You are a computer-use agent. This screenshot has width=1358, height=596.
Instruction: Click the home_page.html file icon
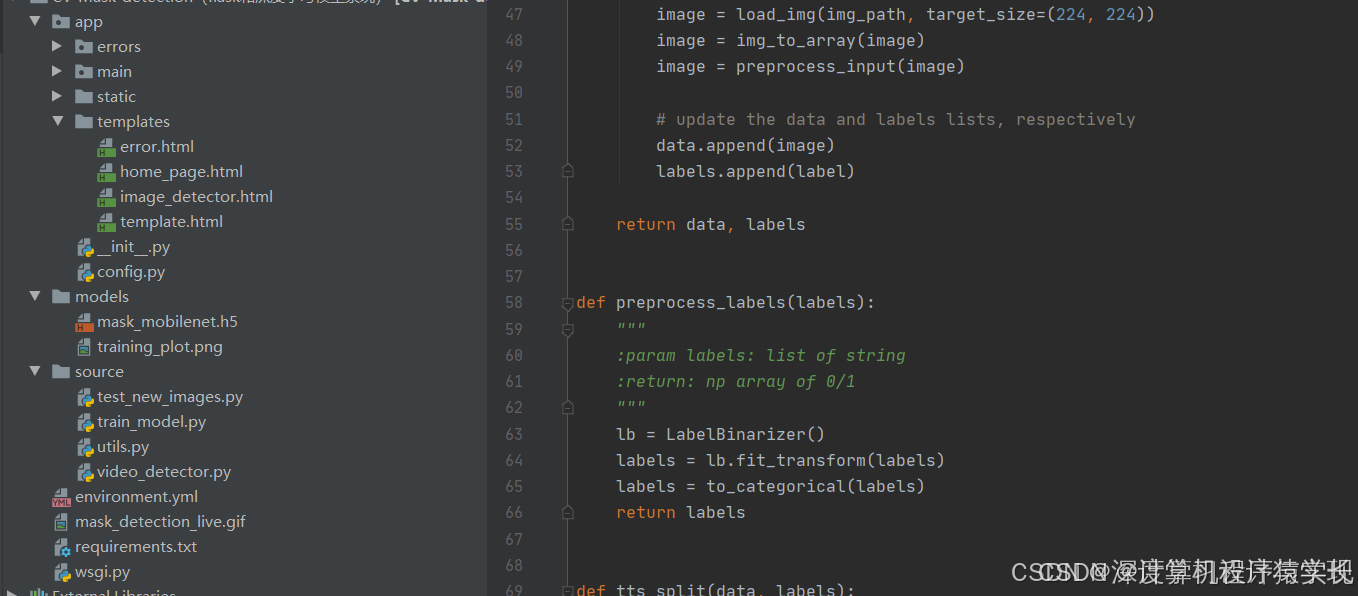coord(106,172)
